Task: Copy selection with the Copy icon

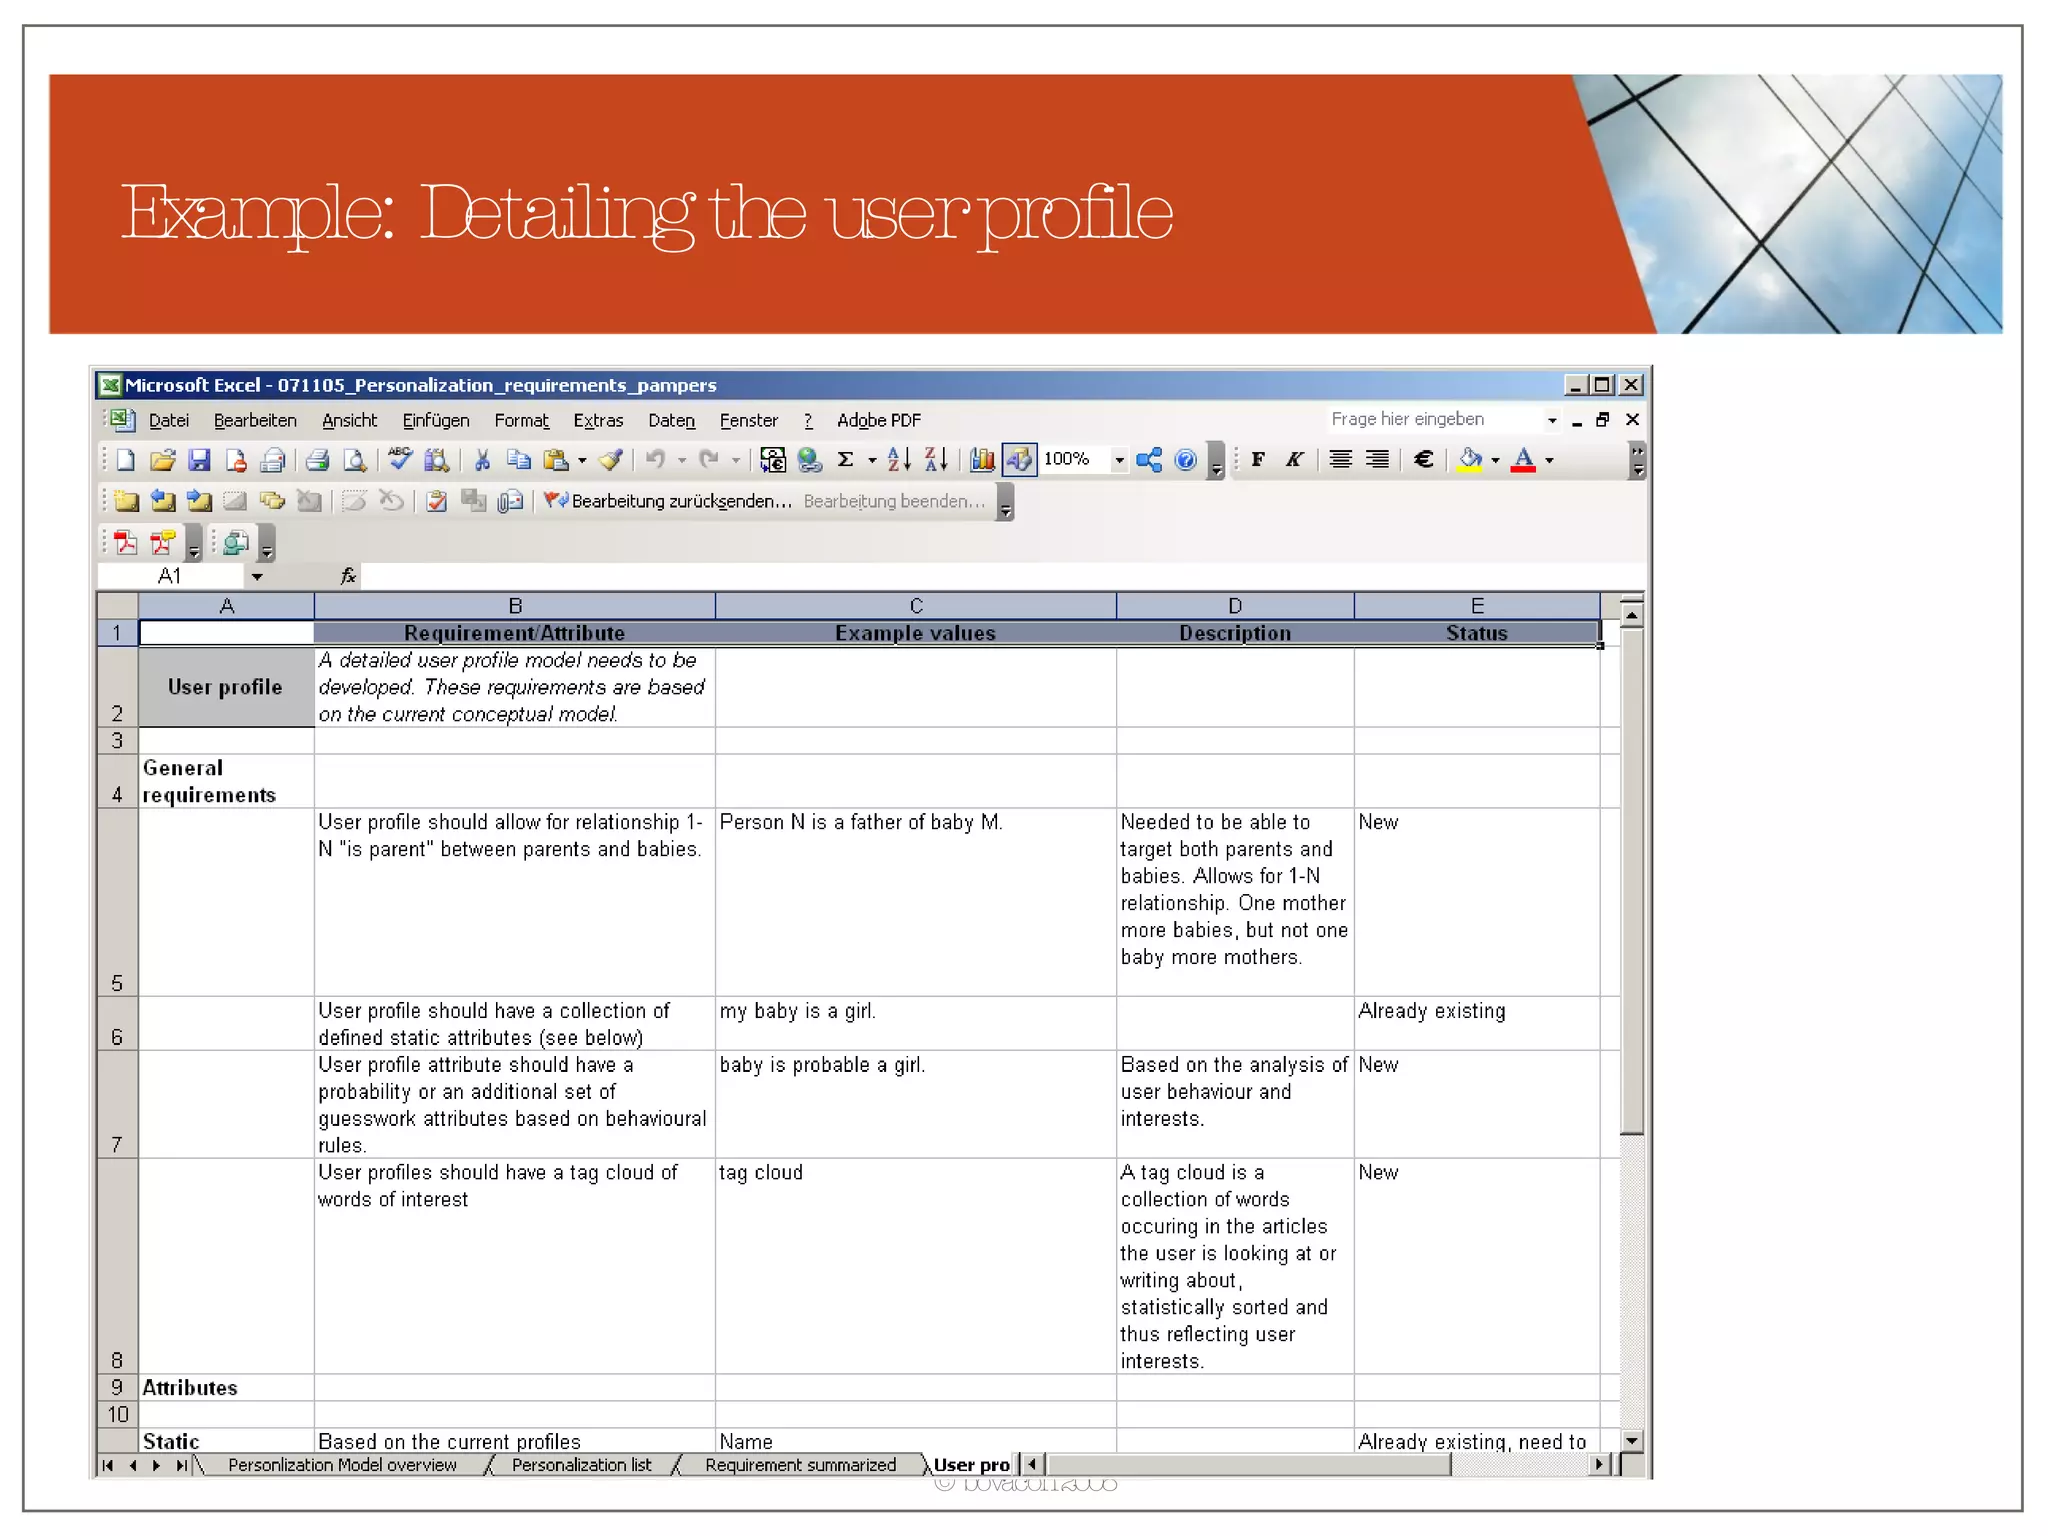Action: point(518,460)
